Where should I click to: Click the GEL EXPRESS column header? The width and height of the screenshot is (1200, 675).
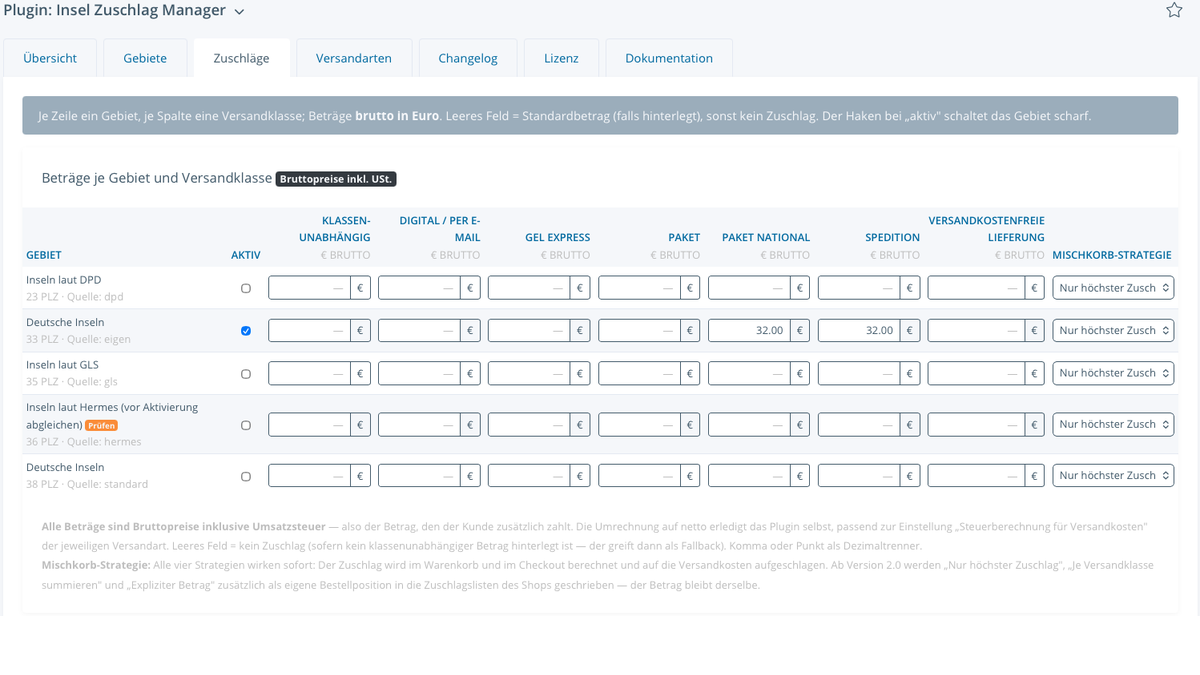[558, 237]
